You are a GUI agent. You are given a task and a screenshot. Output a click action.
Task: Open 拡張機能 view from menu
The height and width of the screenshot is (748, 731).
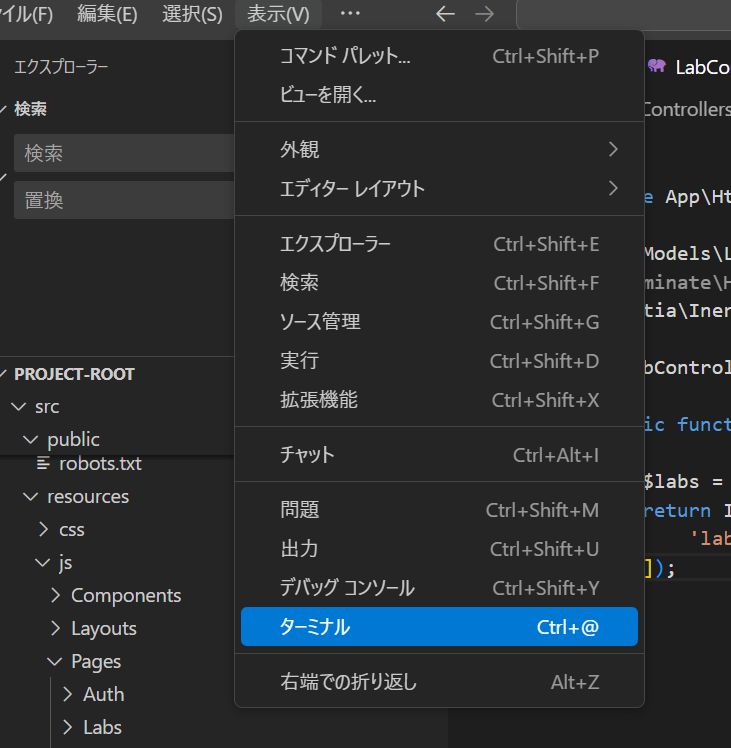[439, 400]
